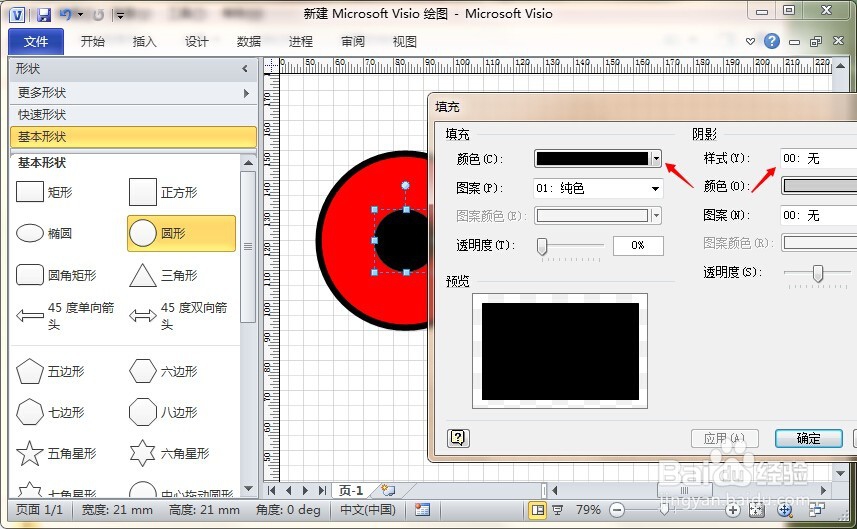Open the shadow 样式(Y) style dropdown
This screenshot has width=857, height=529.
coord(818,158)
